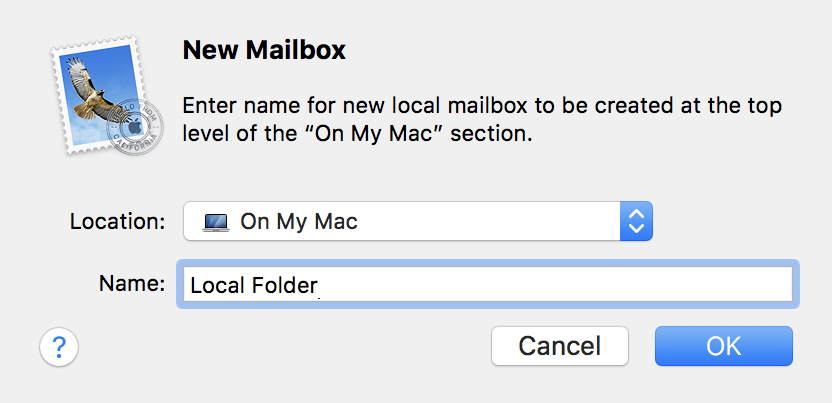Click the "Local Folder" text in Name field

click(252, 285)
